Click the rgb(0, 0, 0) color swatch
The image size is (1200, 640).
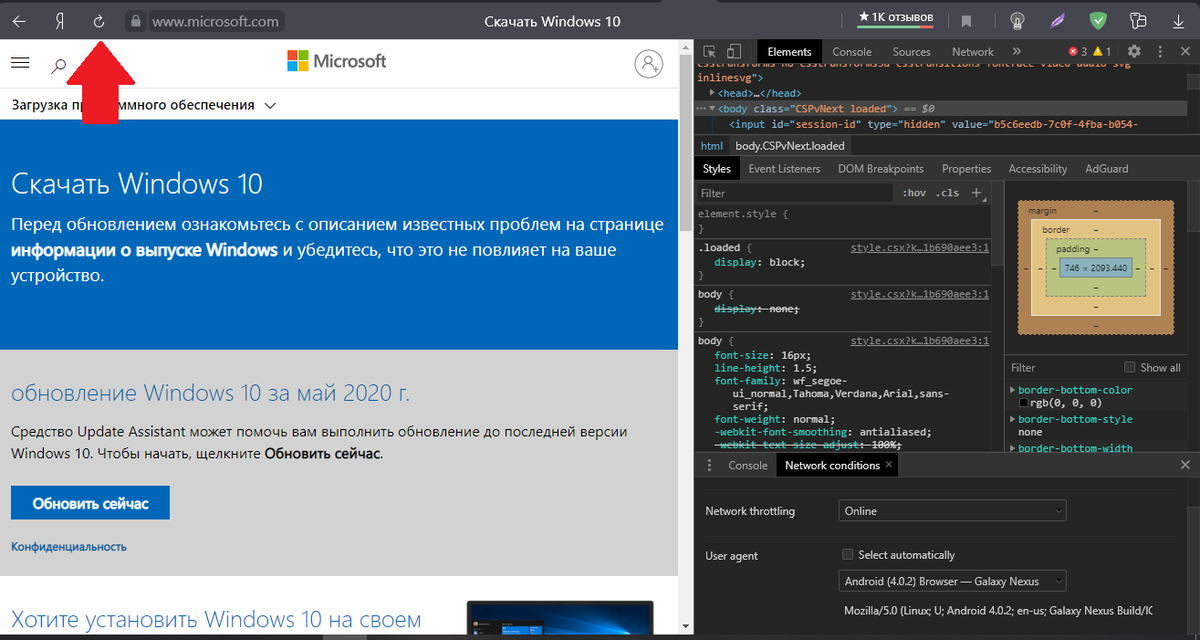tap(1024, 403)
